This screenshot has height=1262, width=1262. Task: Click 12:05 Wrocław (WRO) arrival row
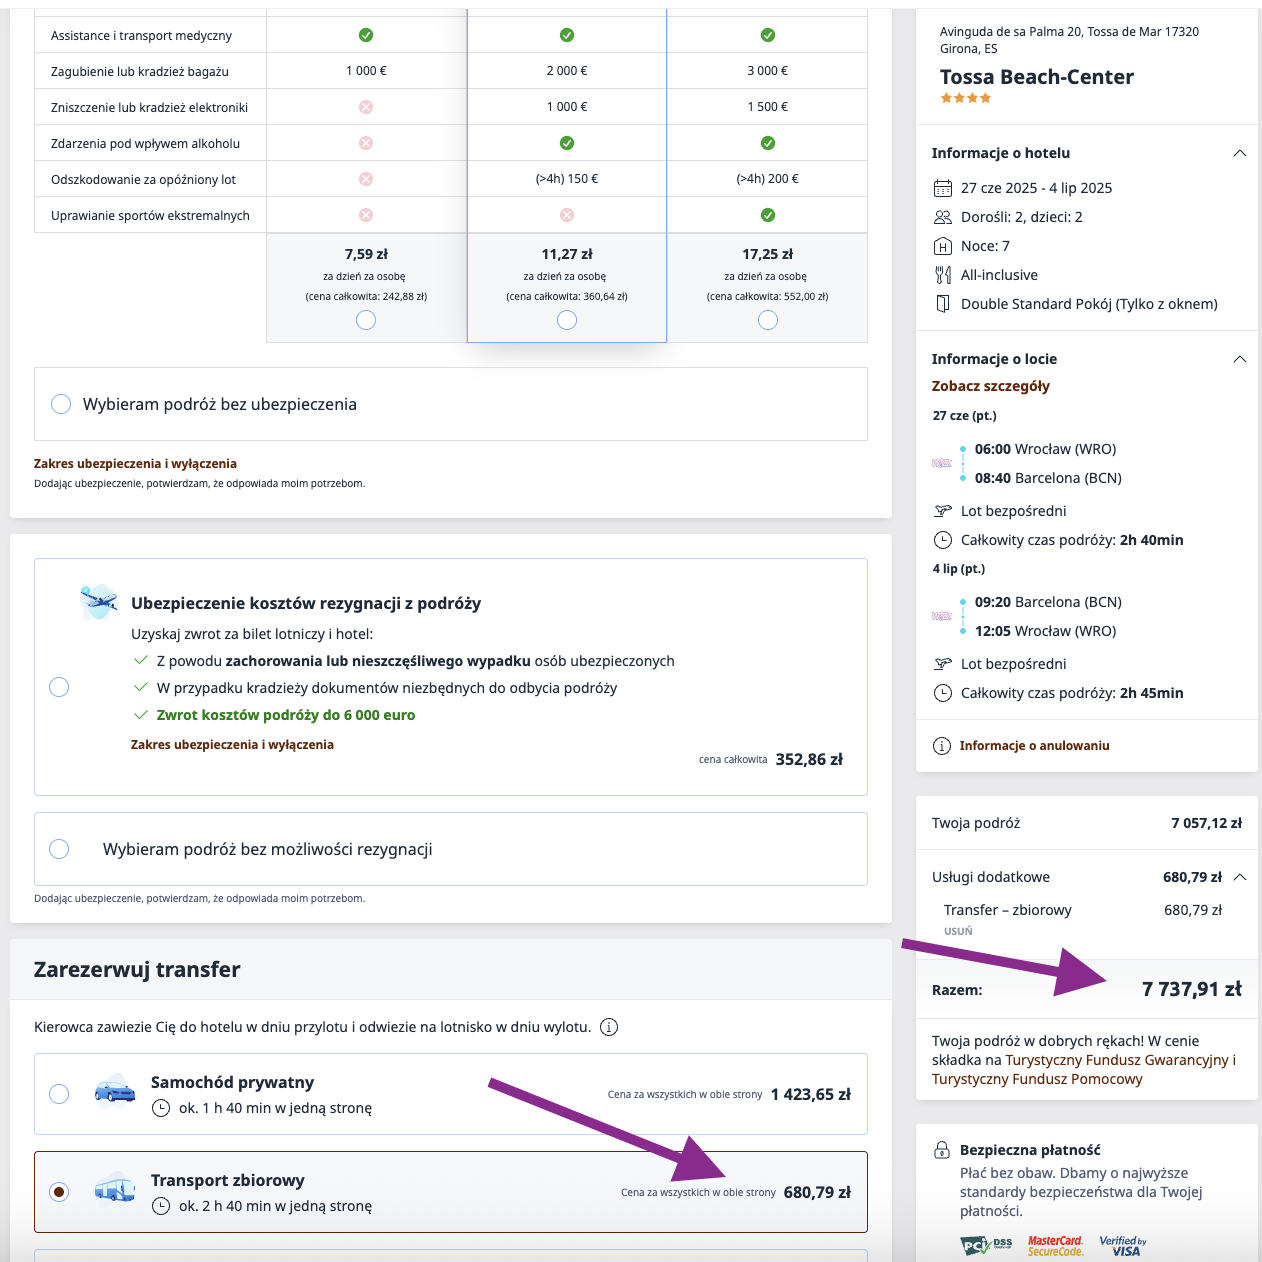[1045, 631]
